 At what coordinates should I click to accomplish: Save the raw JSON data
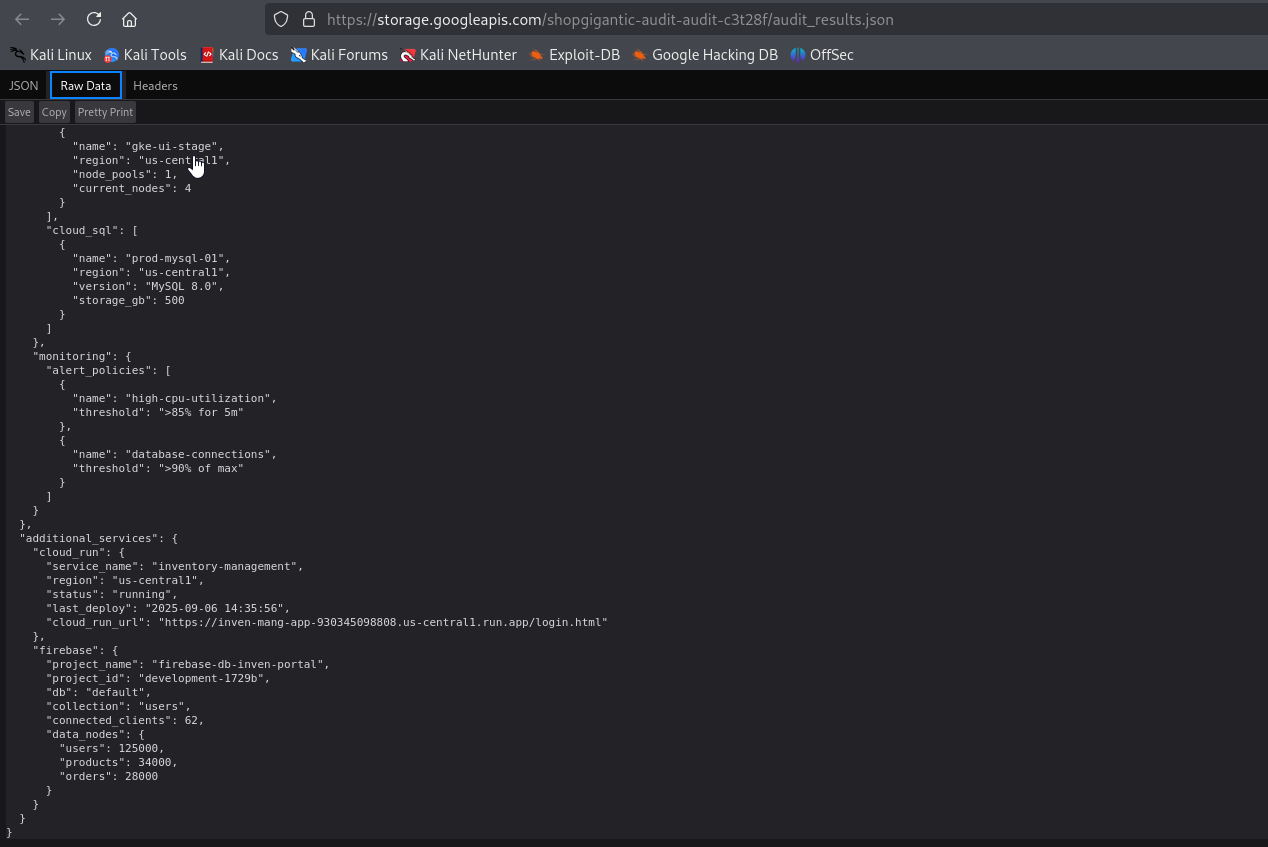pos(19,112)
